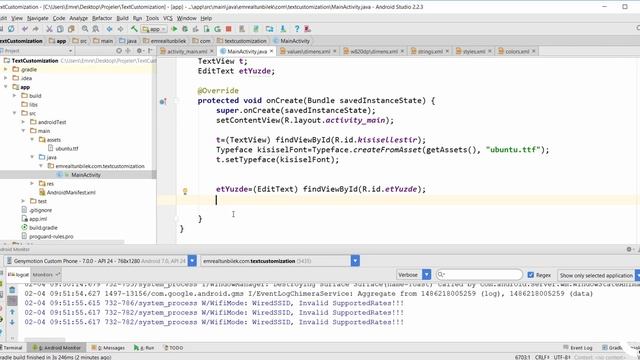Click the Project panel gear settings icon
The height and width of the screenshot is (360, 640).
coord(140,51)
